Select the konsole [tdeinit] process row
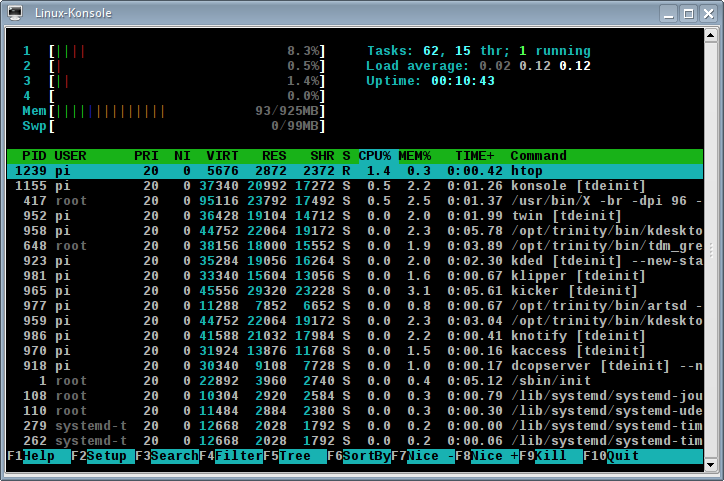This screenshot has height=481, width=724. pyautogui.click(x=355, y=186)
